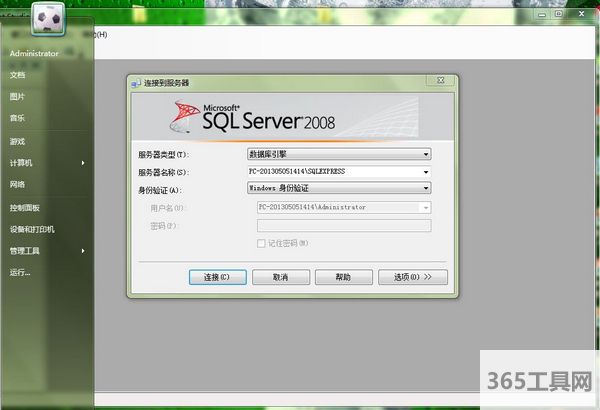
Task: Click the soccer ball user avatar
Action: point(48,19)
